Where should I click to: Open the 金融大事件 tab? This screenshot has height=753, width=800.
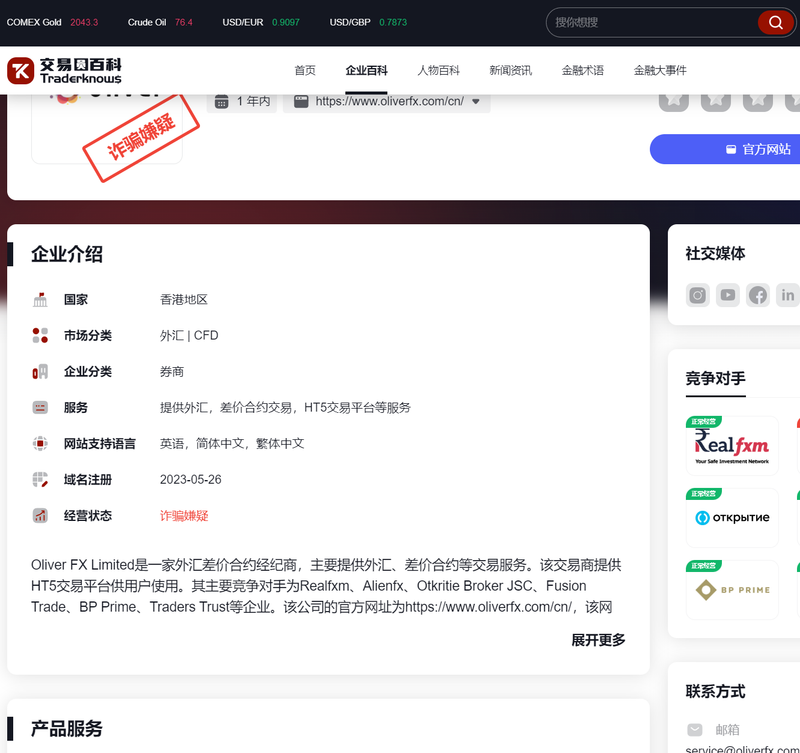pyautogui.click(x=660, y=70)
